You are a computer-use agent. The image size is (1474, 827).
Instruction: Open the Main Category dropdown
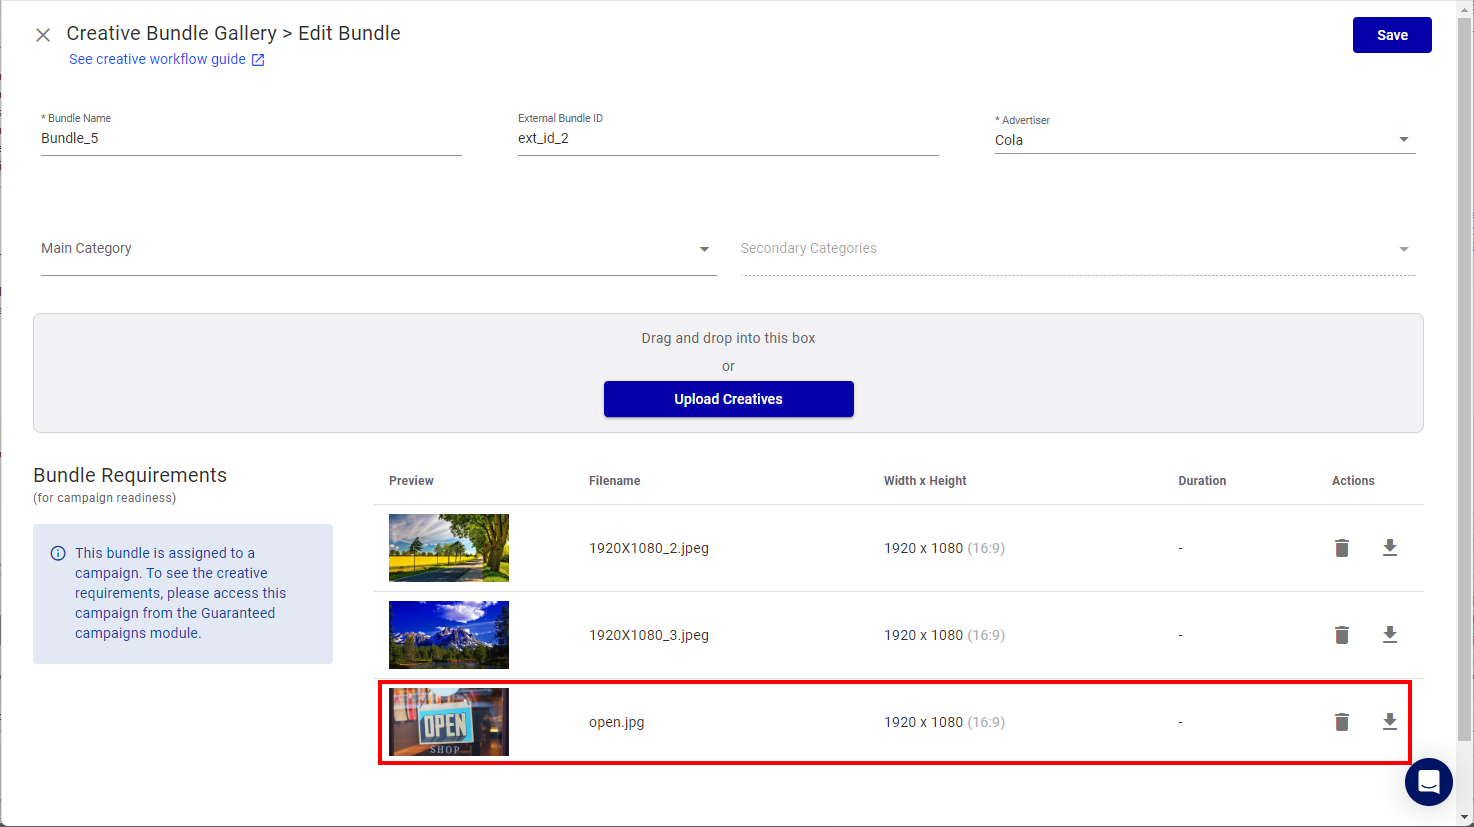[704, 249]
